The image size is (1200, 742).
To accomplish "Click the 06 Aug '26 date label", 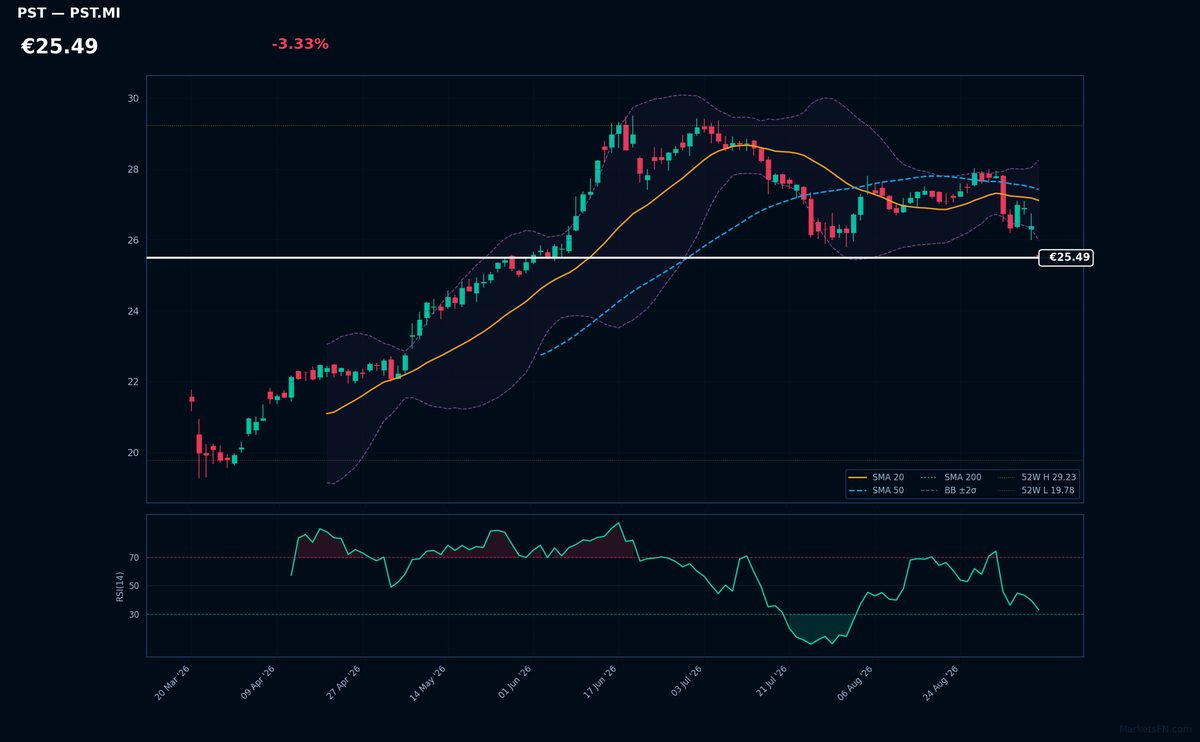I will pos(855,683).
